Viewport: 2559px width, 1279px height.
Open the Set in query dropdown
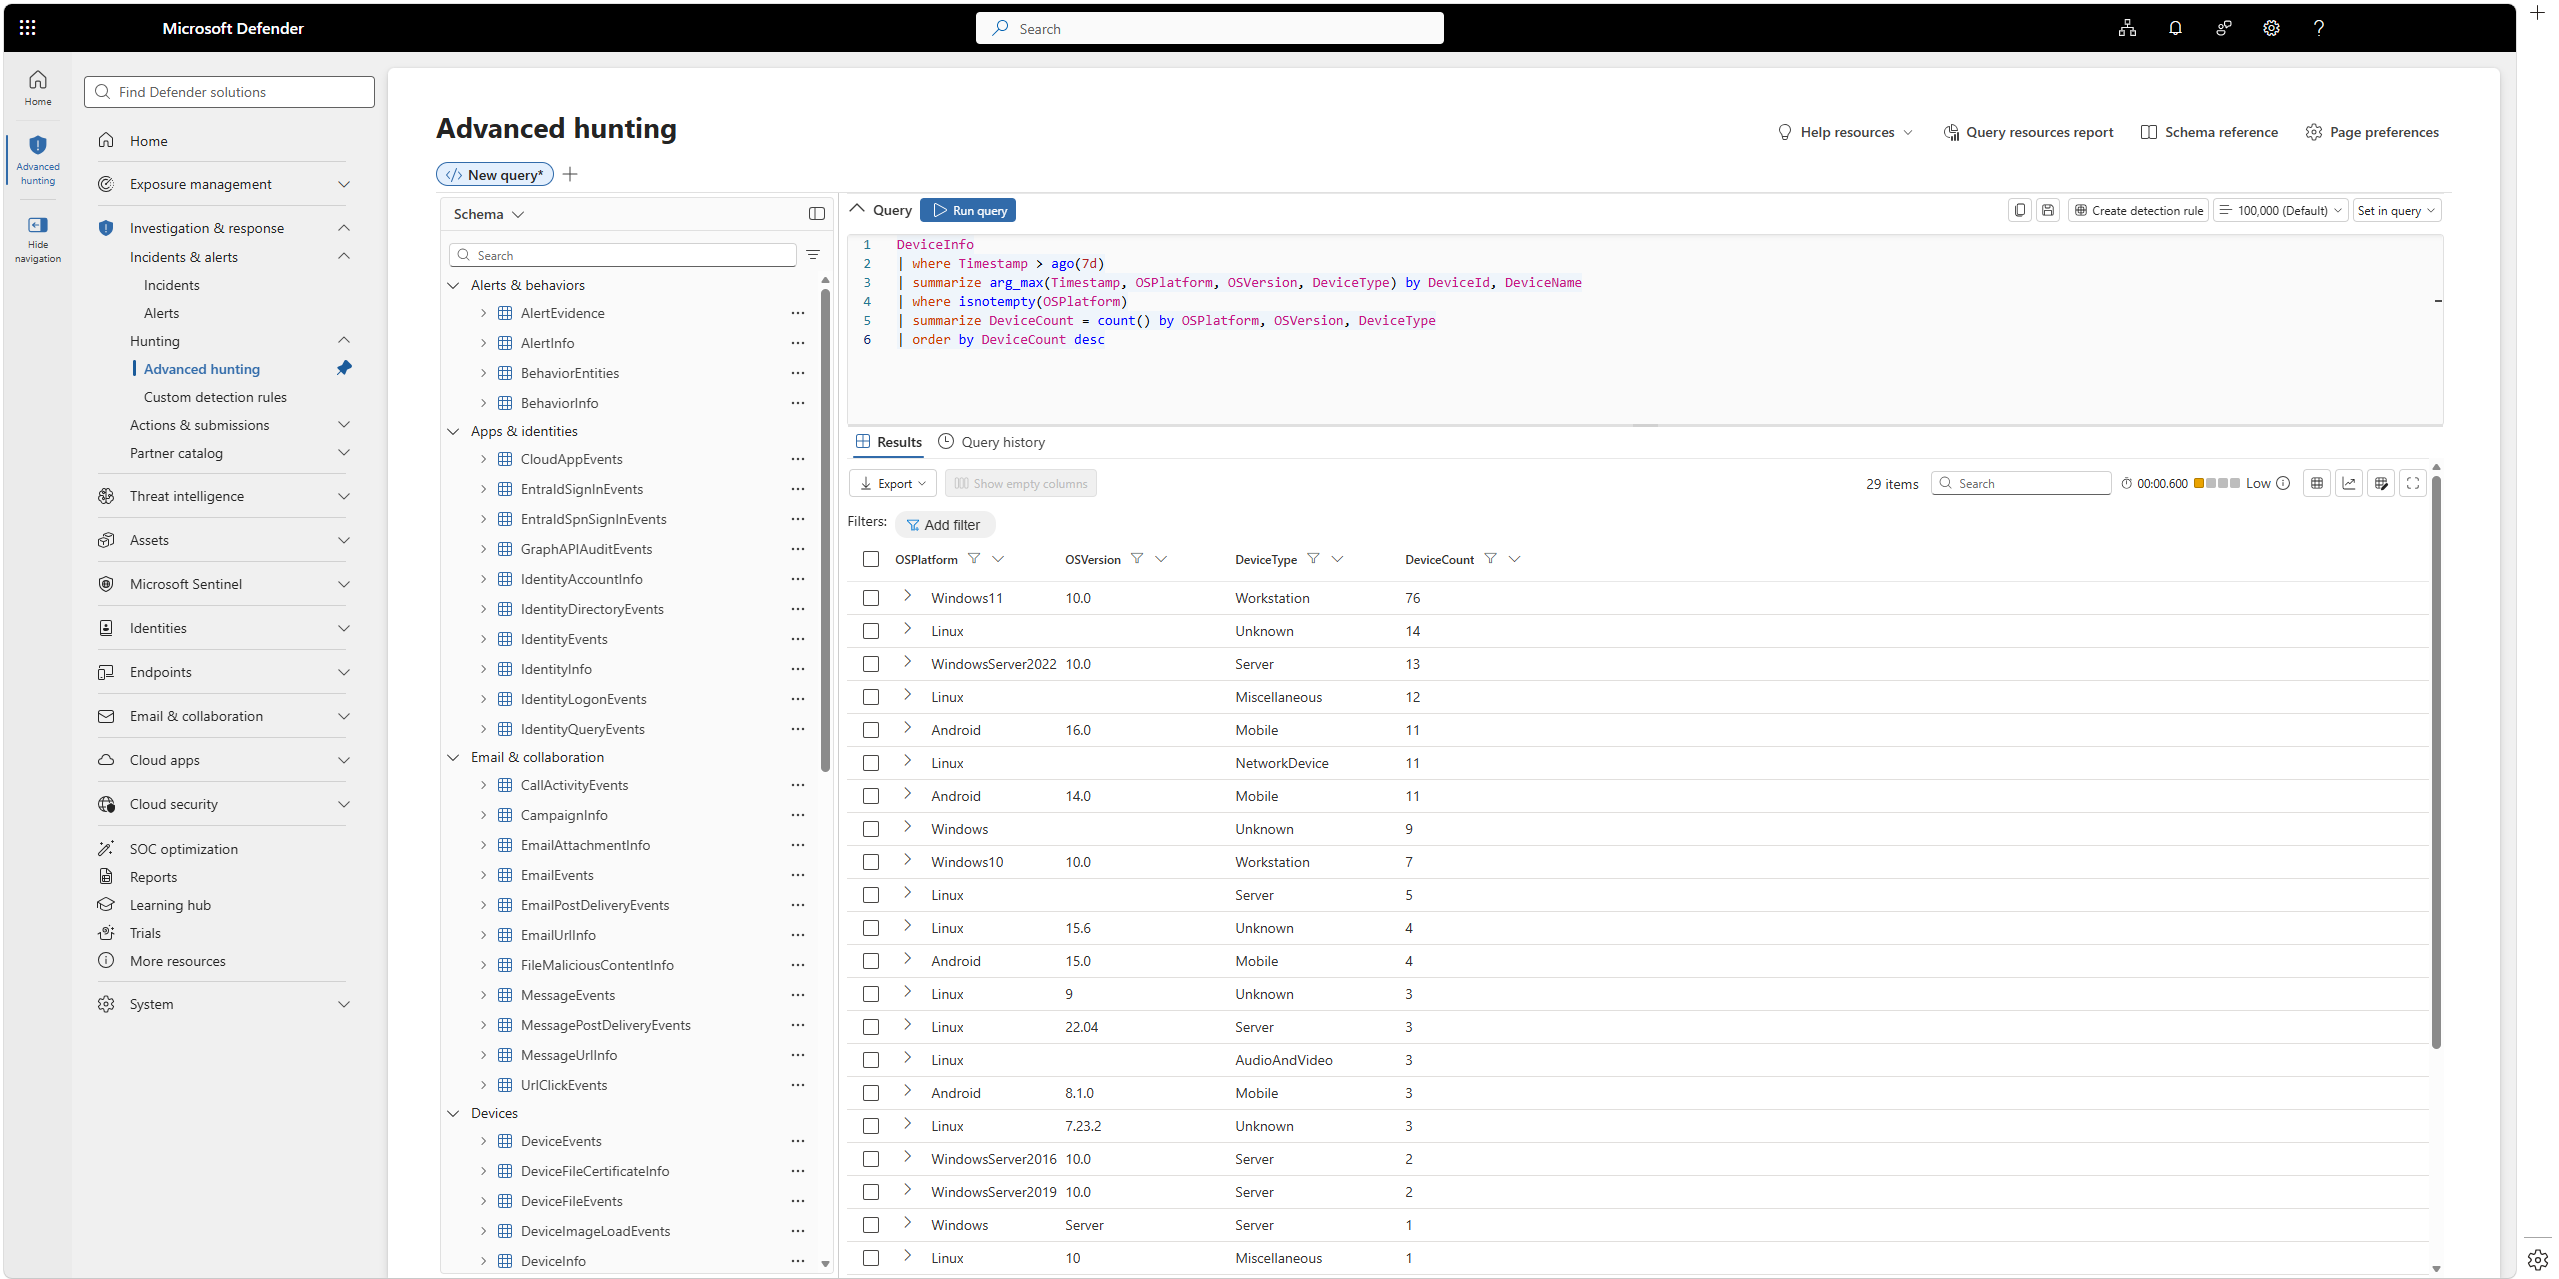tap(2397, 210)
